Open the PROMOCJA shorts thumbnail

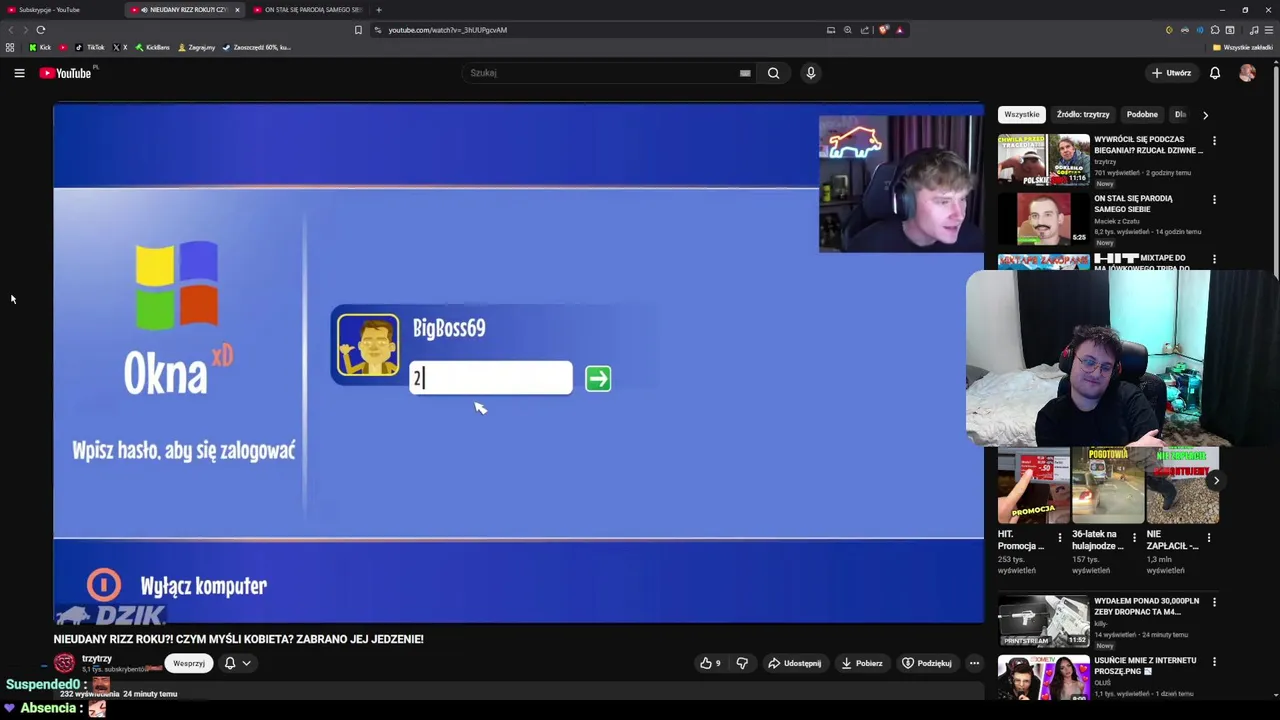tap(1034, 485)
